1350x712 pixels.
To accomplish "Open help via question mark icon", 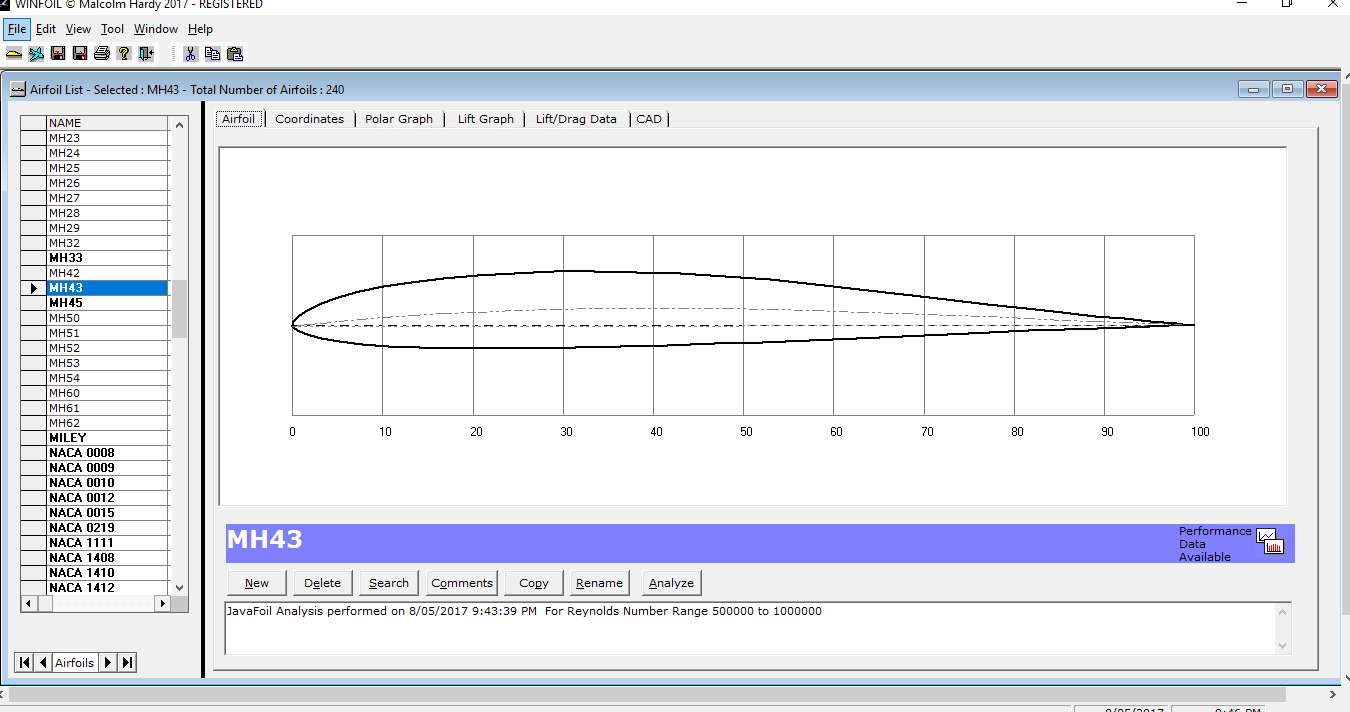I will coord(124,53).
